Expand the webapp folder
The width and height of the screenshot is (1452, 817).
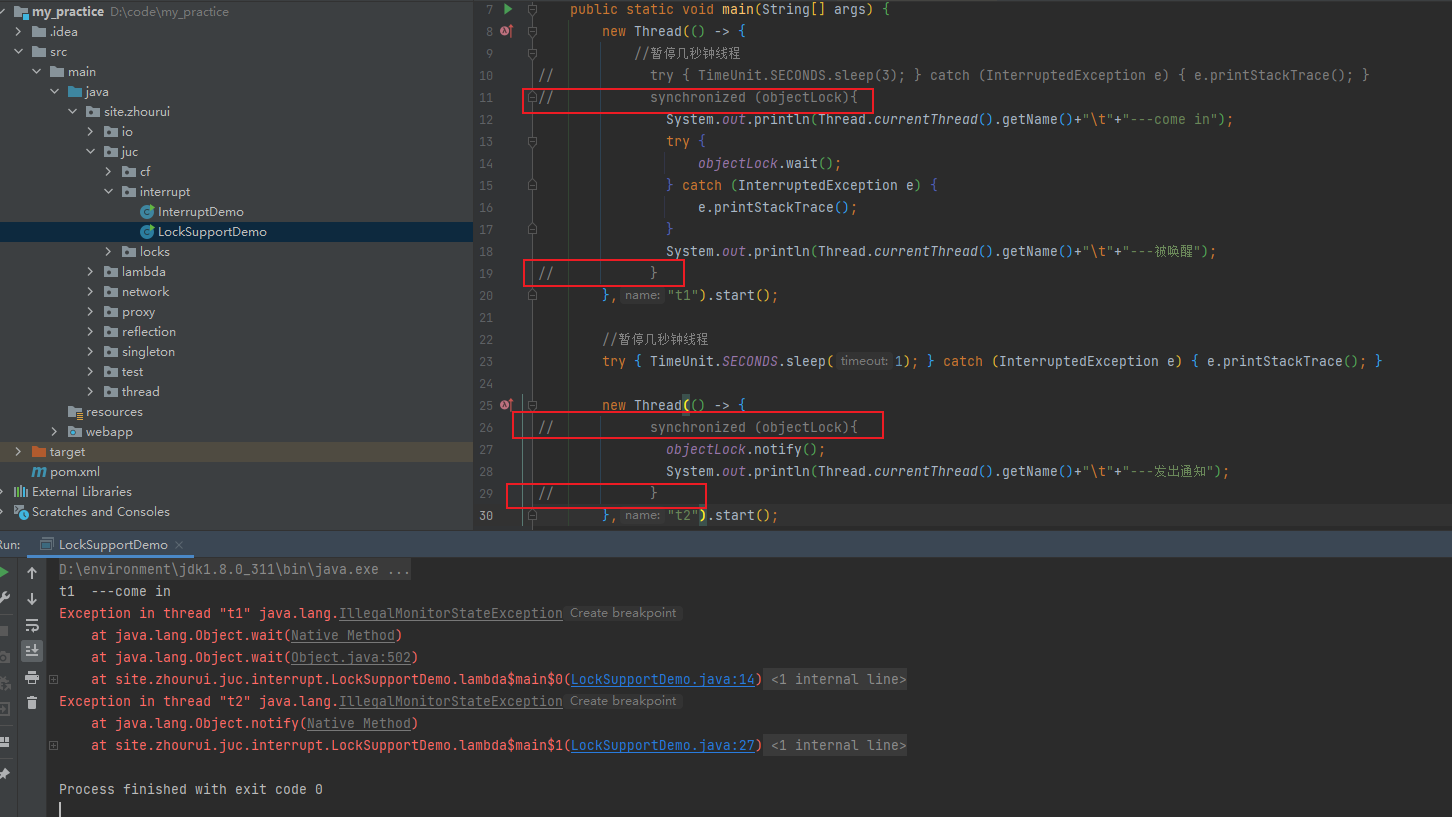55,432
